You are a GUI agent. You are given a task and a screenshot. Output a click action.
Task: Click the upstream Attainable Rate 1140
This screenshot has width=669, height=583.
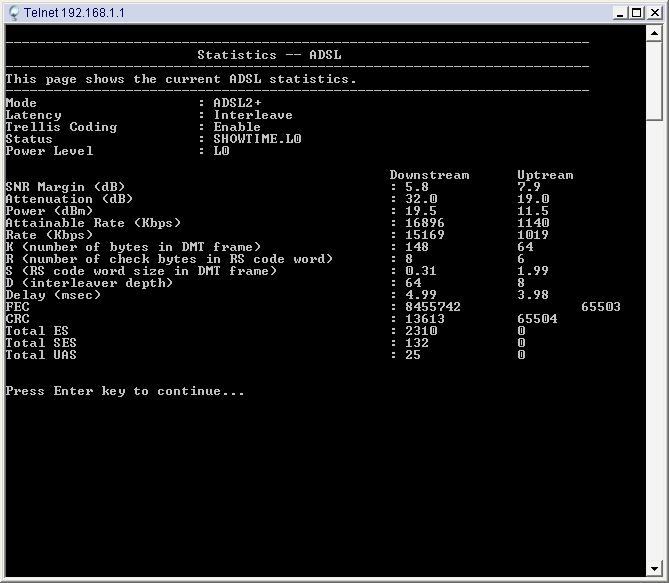coord(533,223)
